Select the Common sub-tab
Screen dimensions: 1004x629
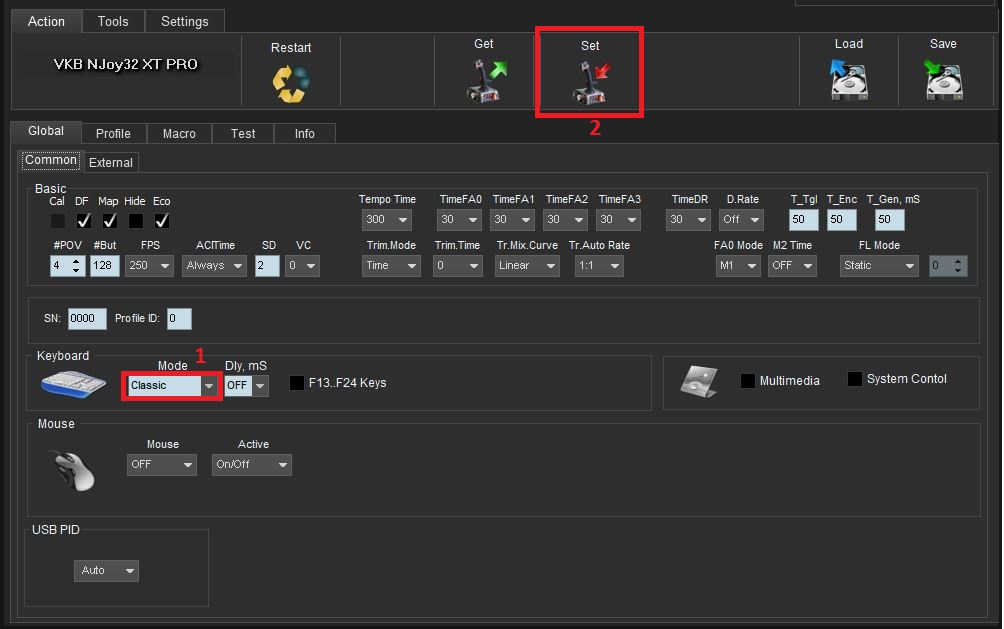(x=51, y=161)
